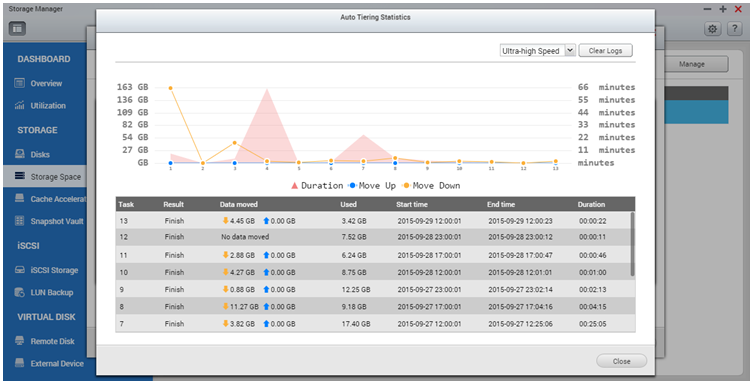Click the Manage button behind the dialog
The height and width of the screenshot is (385, 753).
pos(692,64)
